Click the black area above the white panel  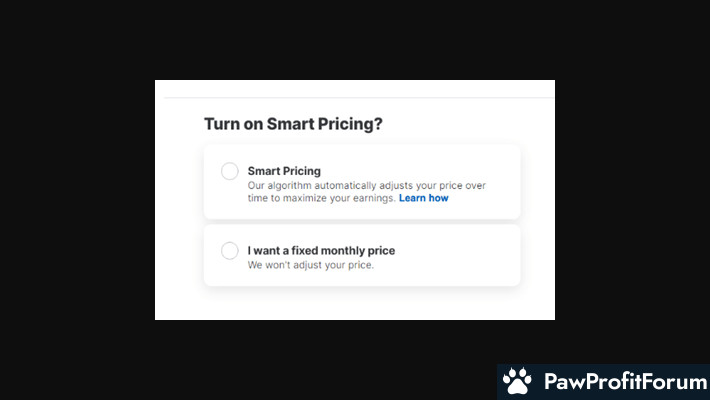[x=355, y=40]
